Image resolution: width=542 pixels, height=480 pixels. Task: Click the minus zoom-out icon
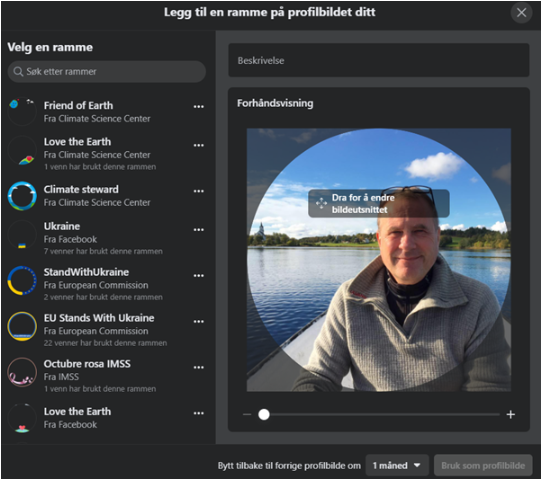247,414
